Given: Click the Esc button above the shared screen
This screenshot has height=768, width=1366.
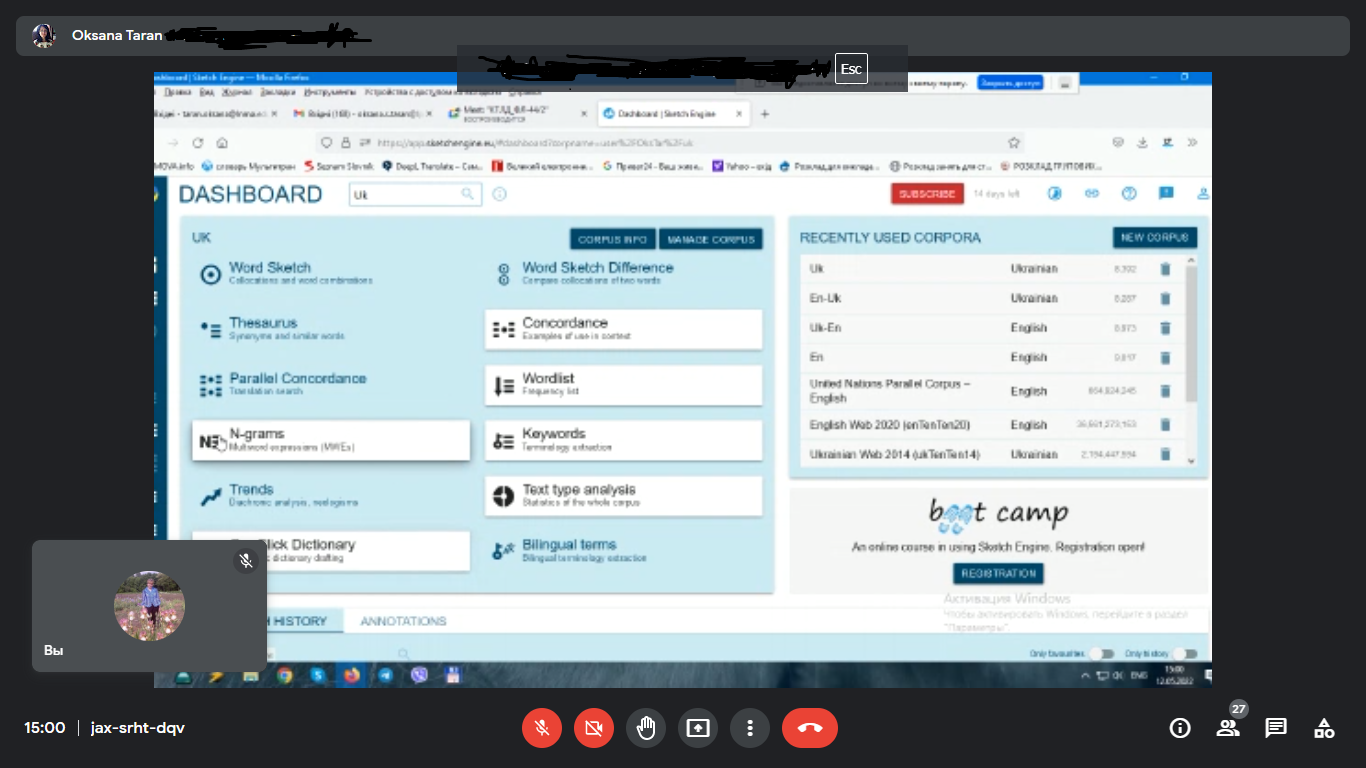Looking at the screenshot, I should click(851, 69).
